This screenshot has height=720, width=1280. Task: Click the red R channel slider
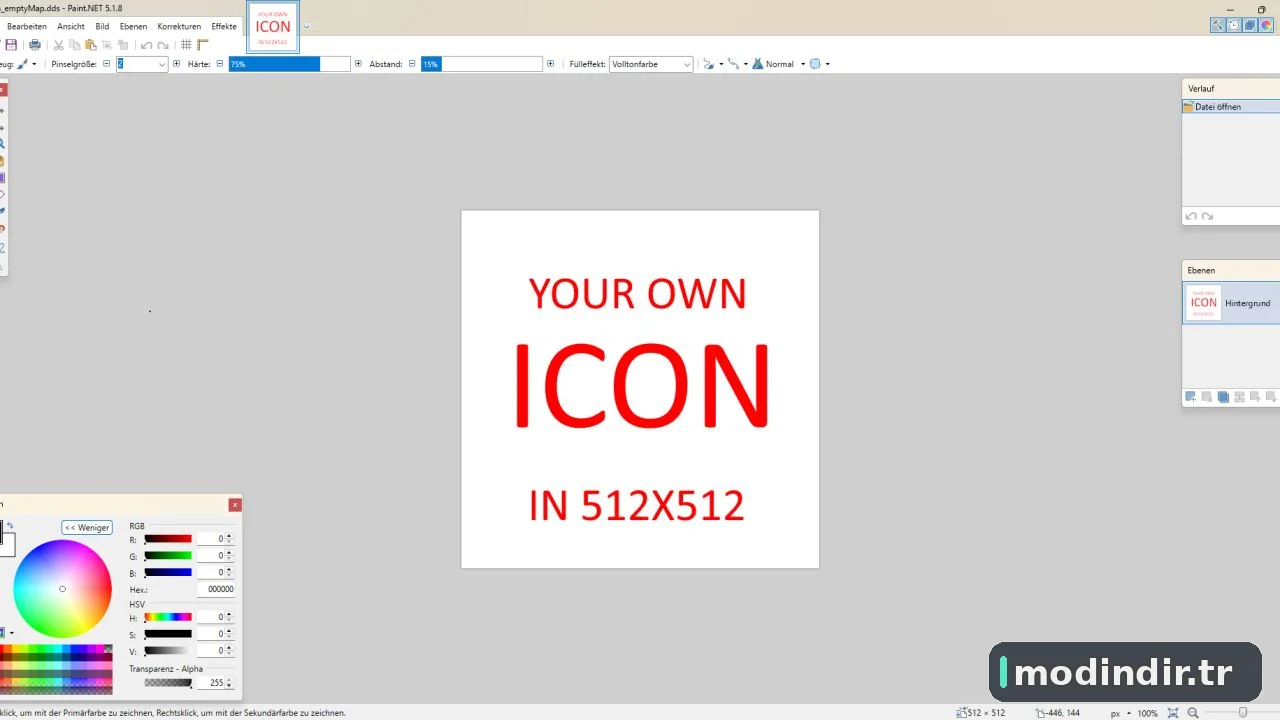coord(168,539)
